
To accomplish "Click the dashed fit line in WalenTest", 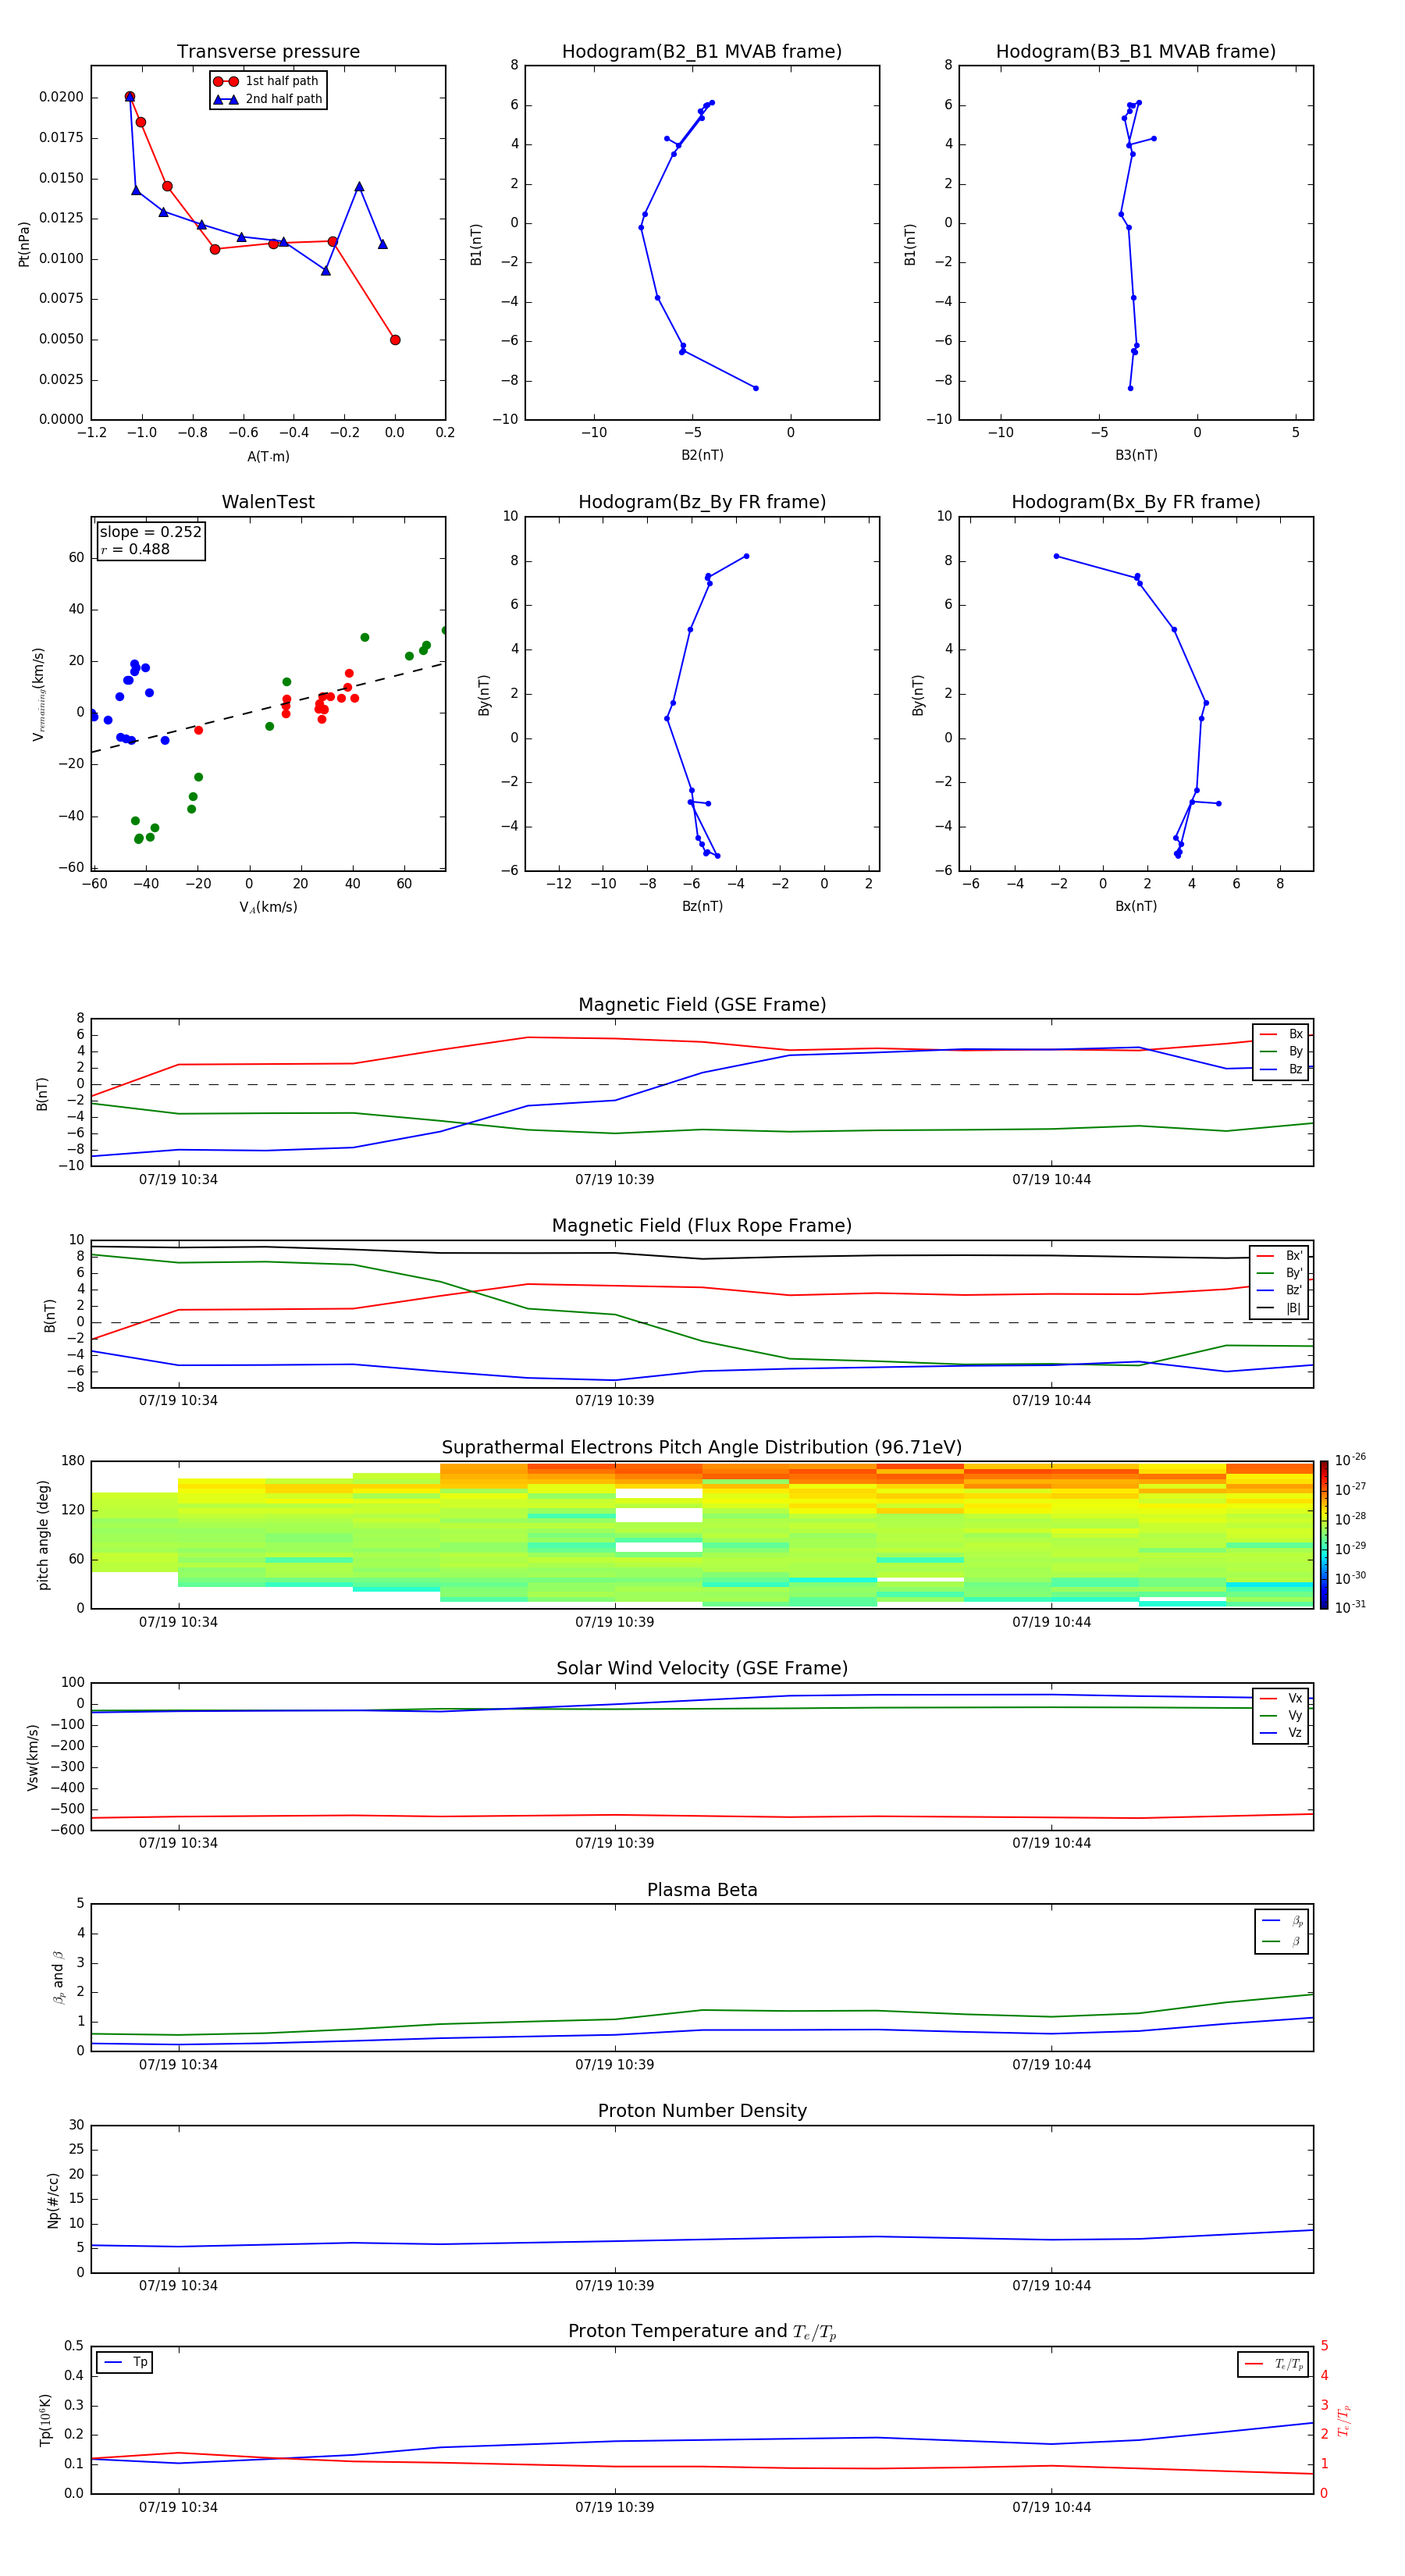I will pyautogui.click(x=268, y=707).
